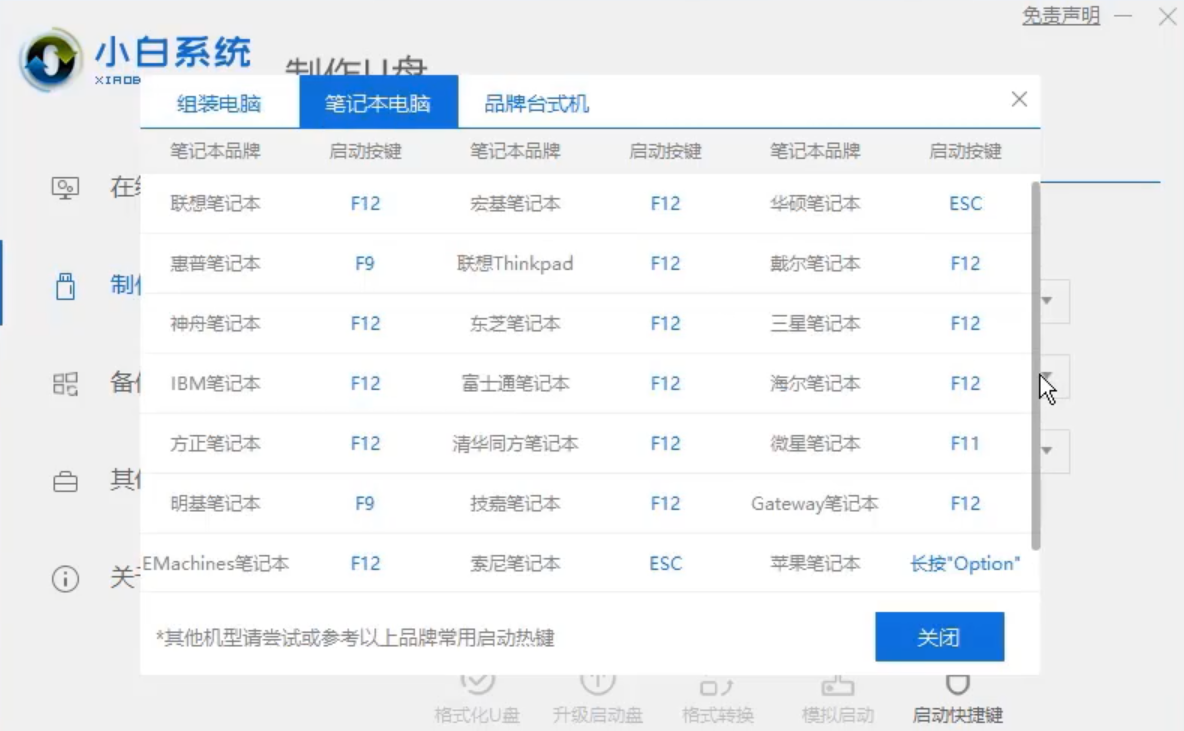Click the info circle icon in sidebar
Screen dimensions: 1184x731
click(x=66, y=579)
